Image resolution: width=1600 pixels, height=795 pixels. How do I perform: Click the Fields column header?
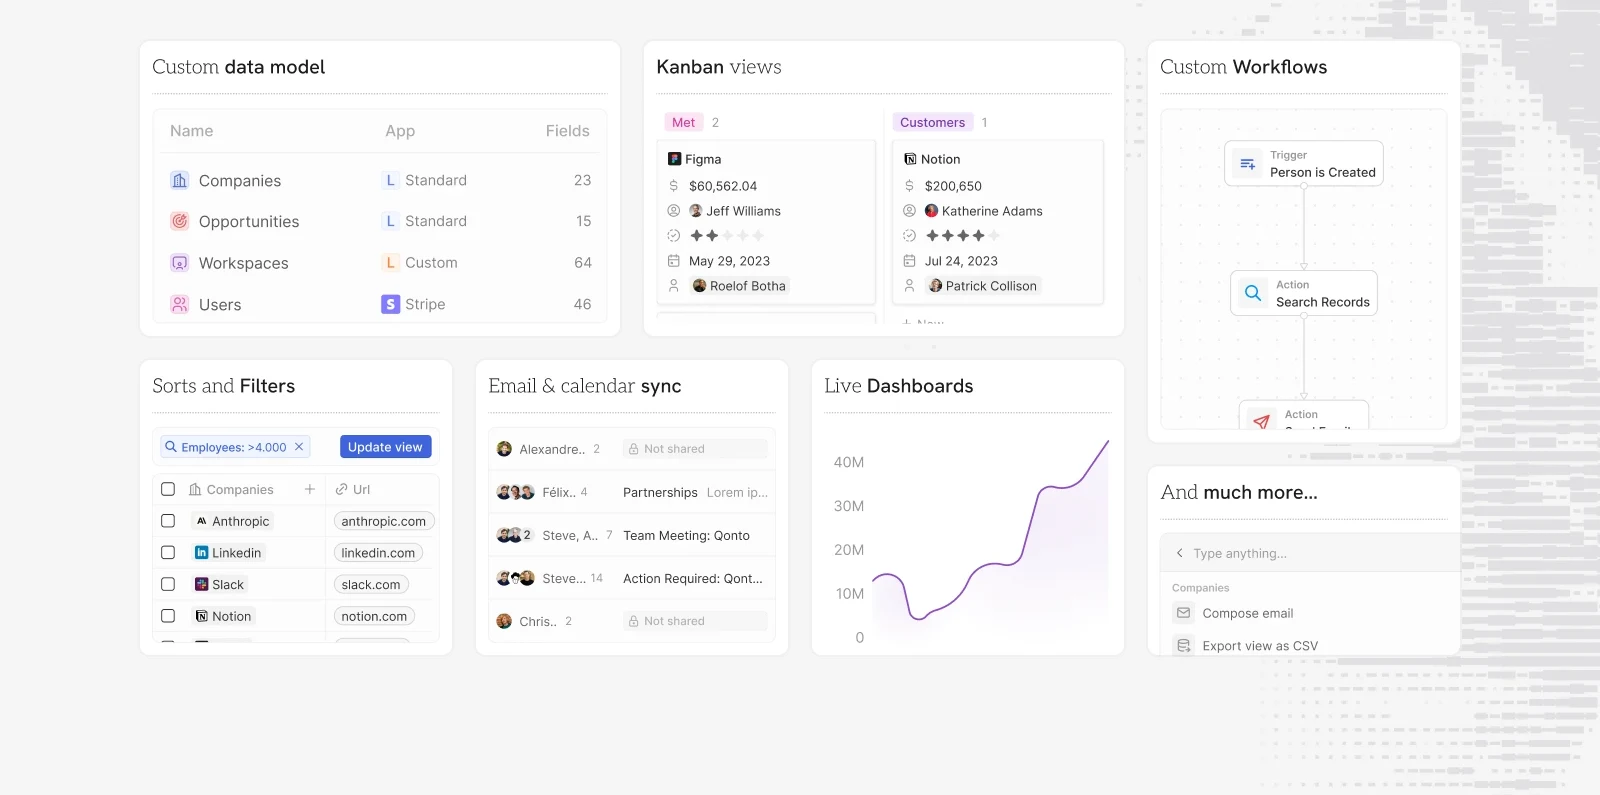point(568,131)
